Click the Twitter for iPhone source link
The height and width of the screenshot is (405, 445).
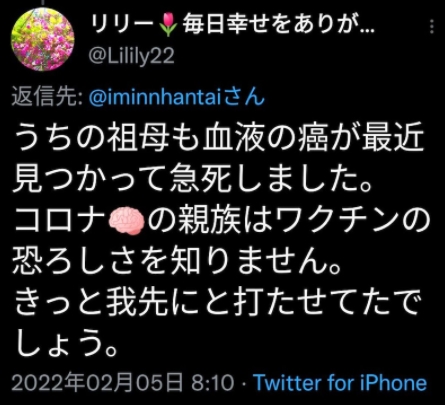(340, 382)
